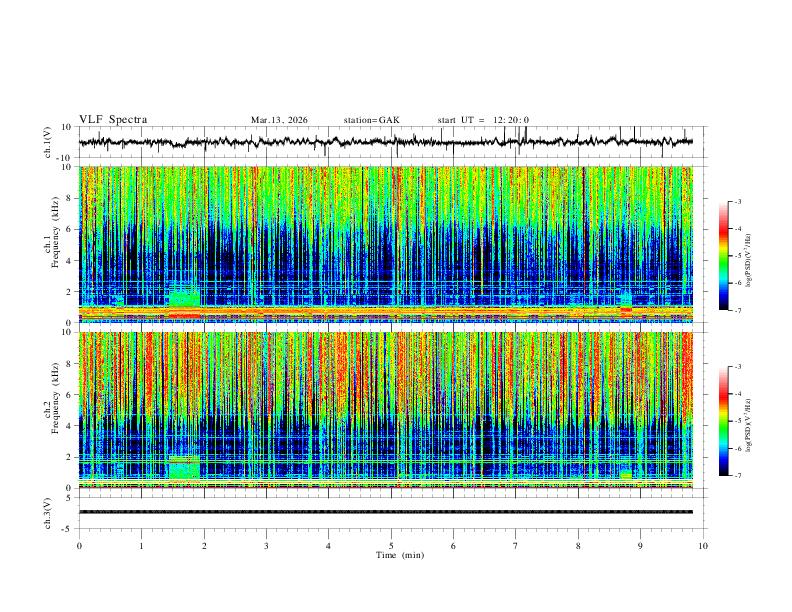Click the ch.2 color bar "log(PSD)(V²/Hz)" label

(x=749, y=426)
